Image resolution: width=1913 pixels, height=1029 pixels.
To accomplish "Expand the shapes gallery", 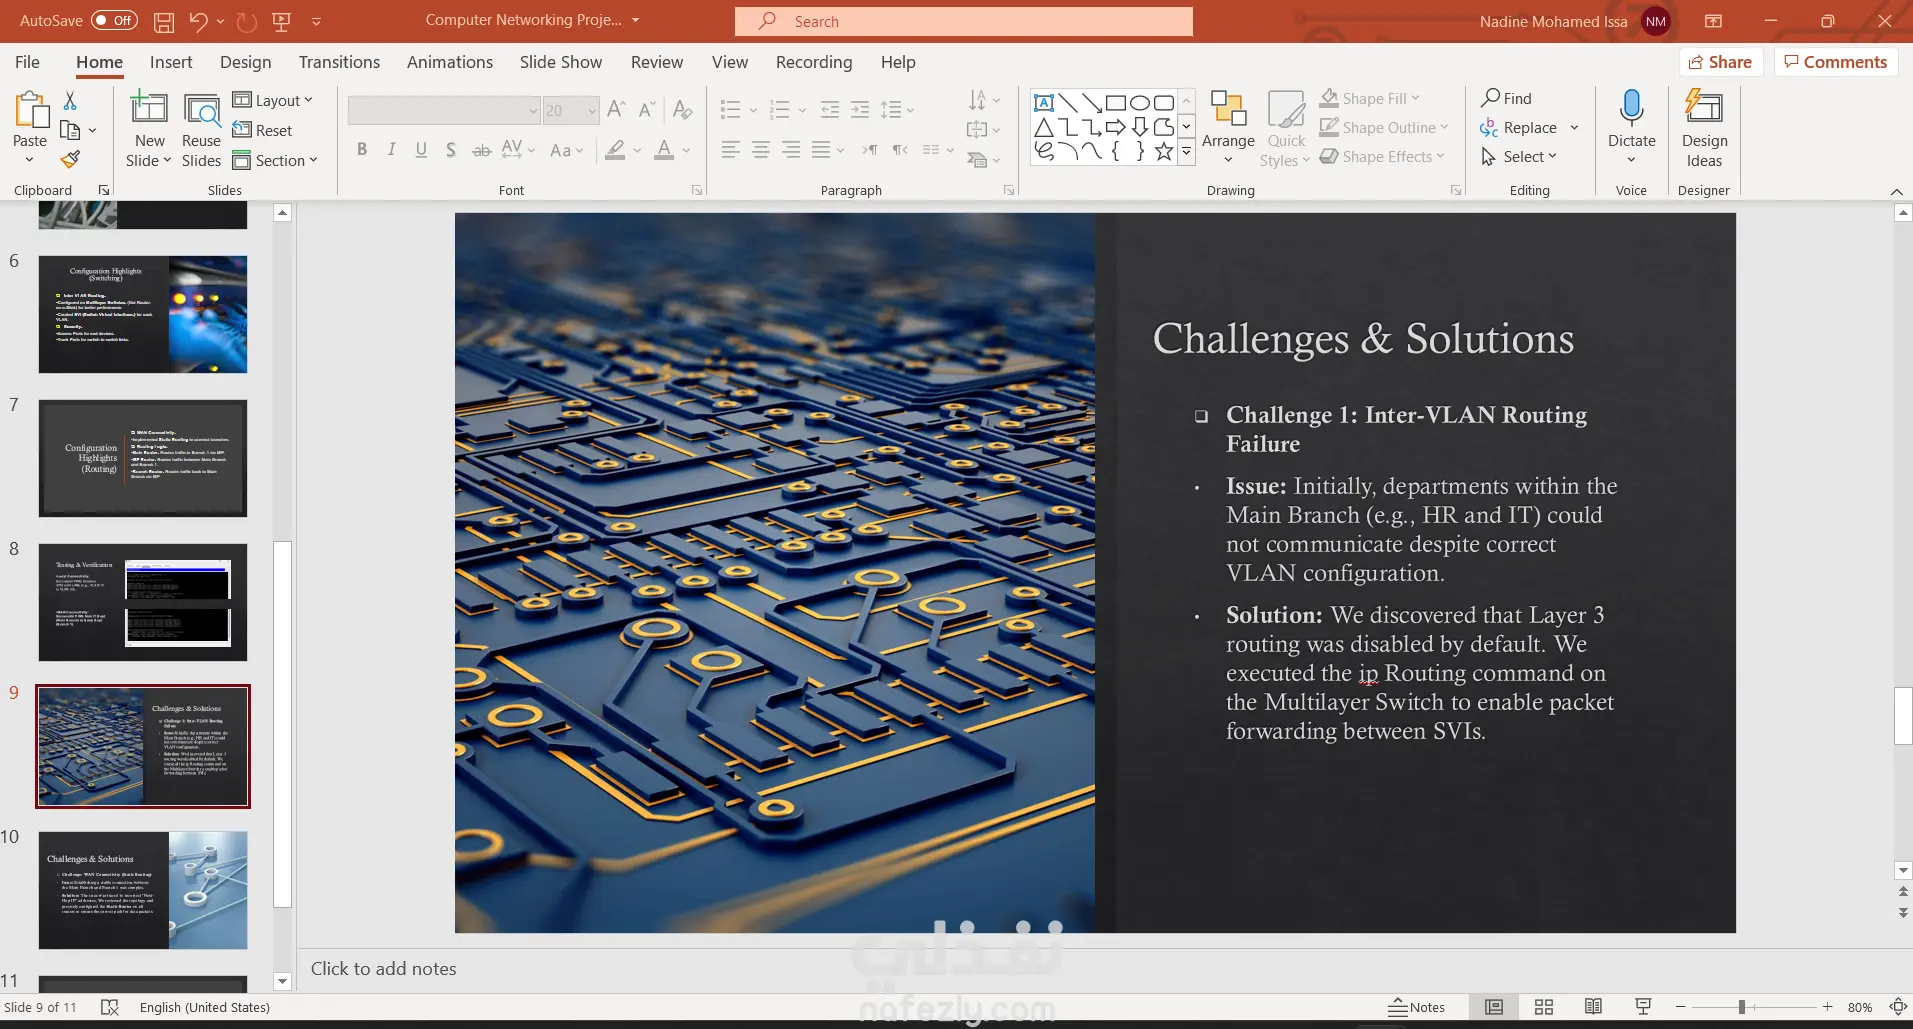I will tap(1186, 152).
